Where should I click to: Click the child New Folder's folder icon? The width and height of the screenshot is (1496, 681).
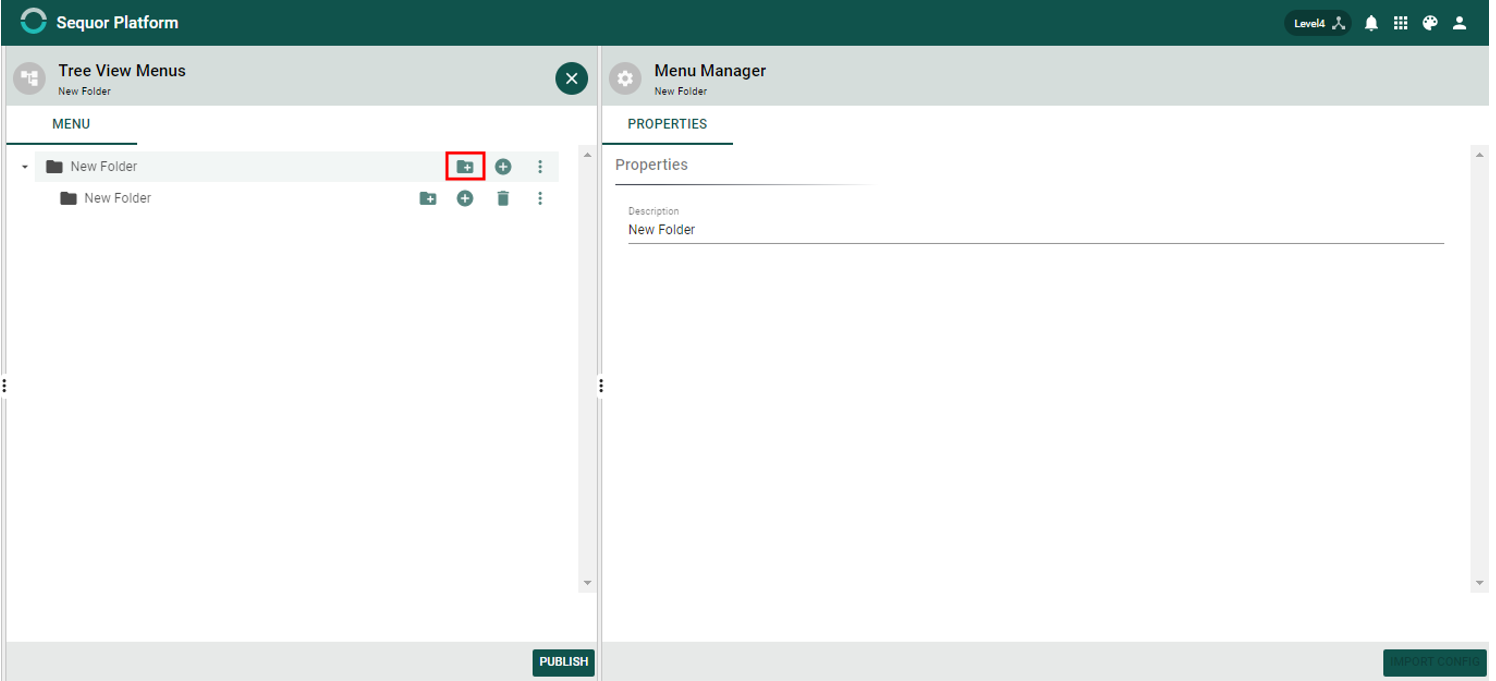coord(69,198)
